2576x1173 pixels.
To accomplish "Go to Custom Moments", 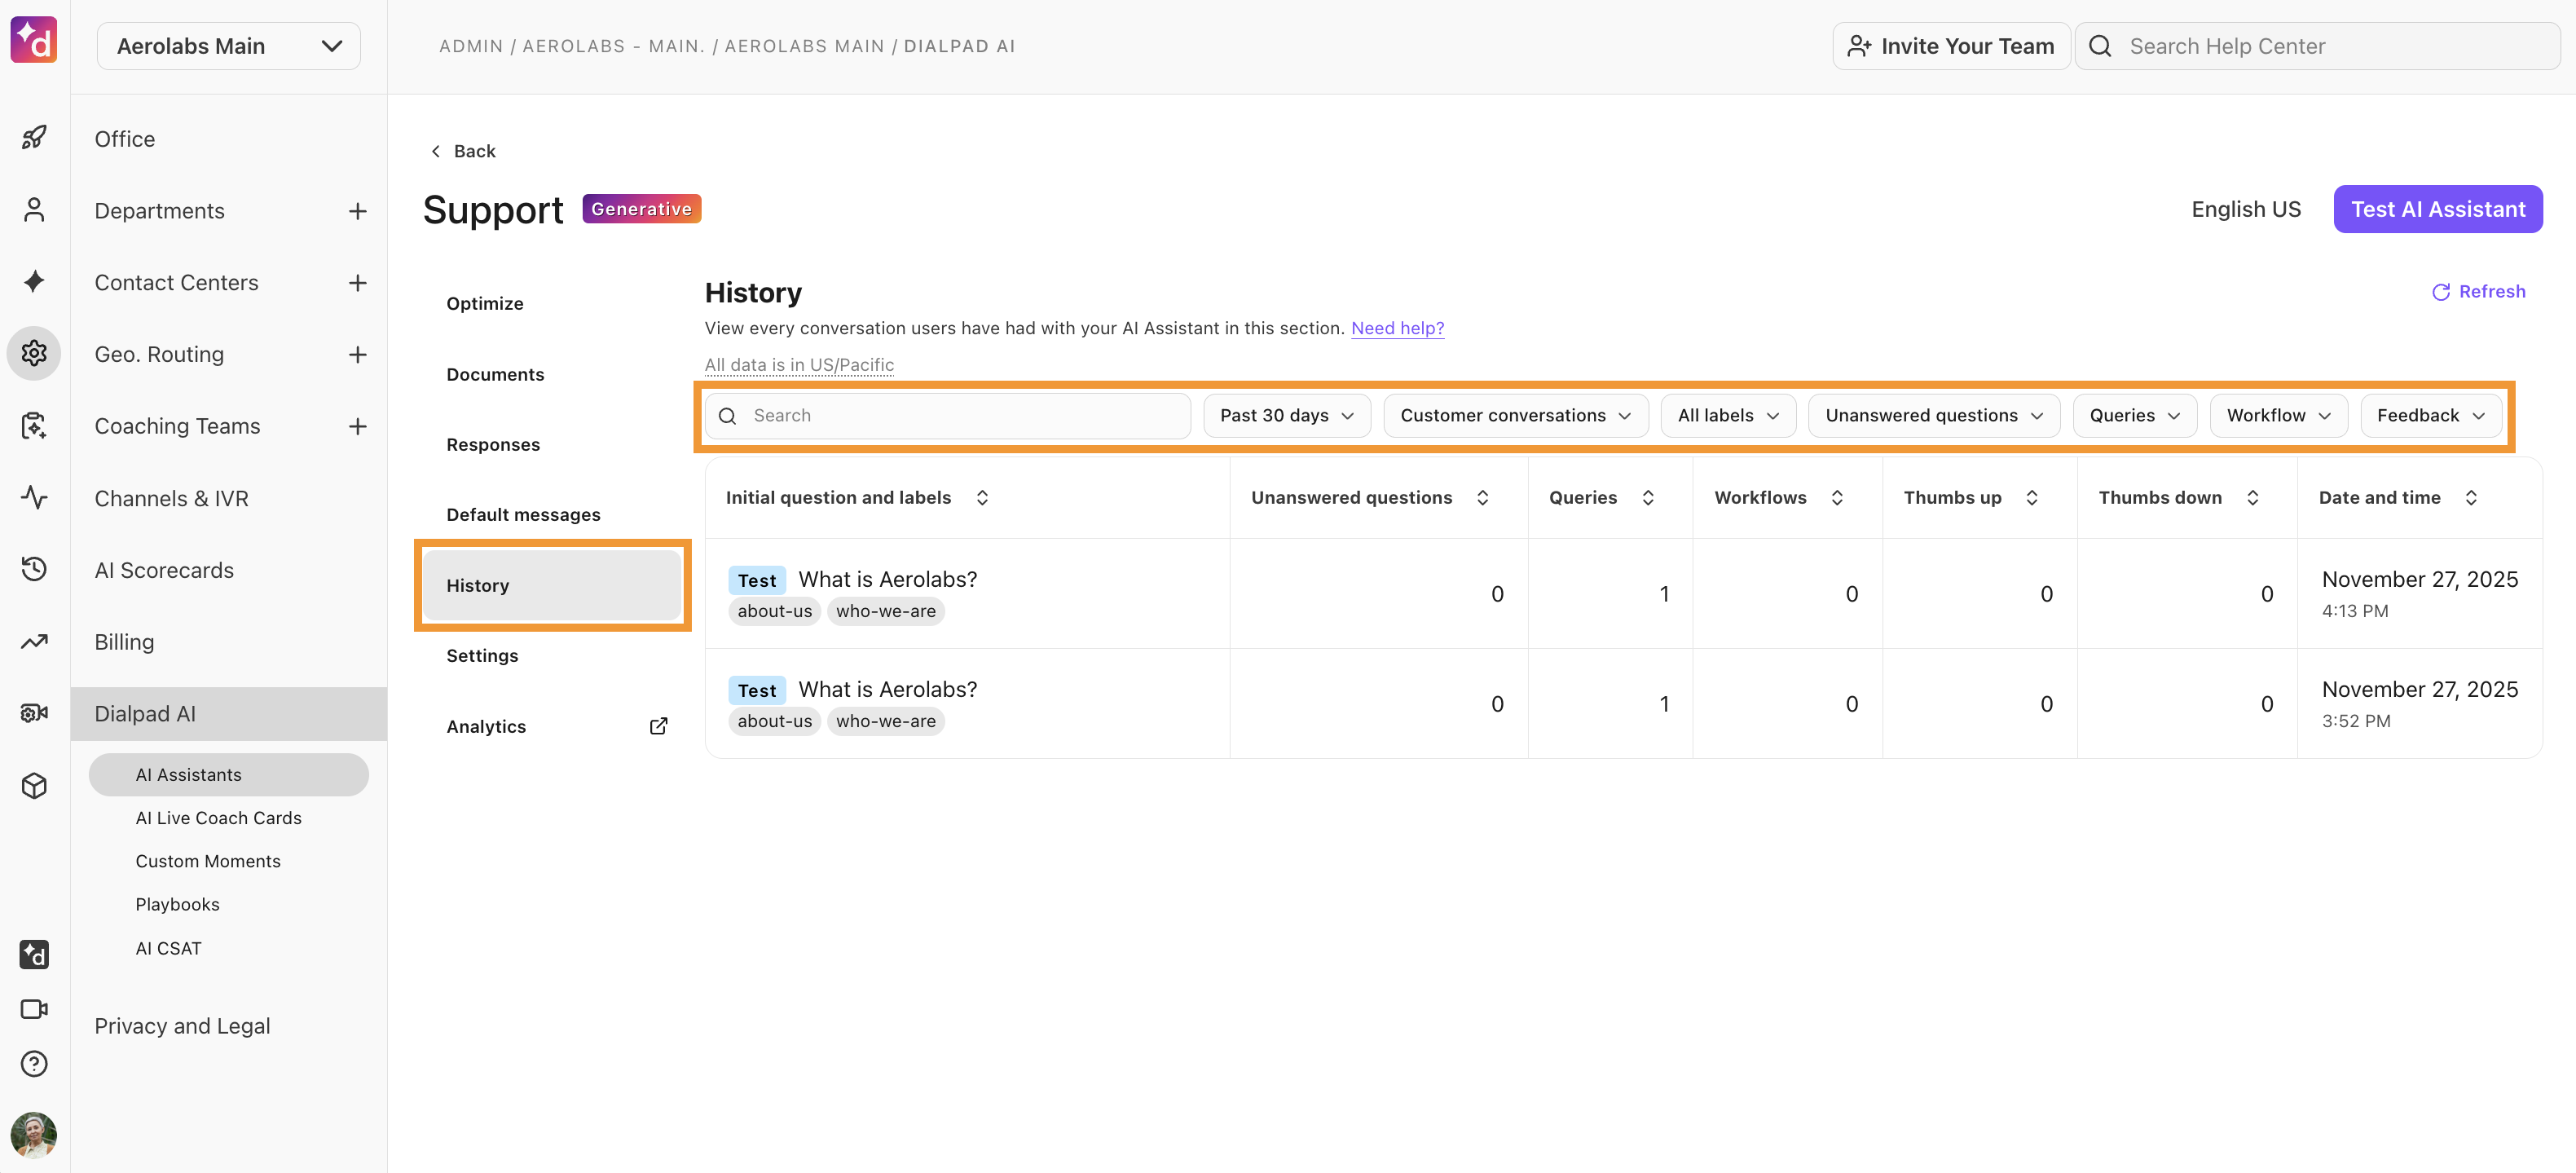I will (208, 861).
